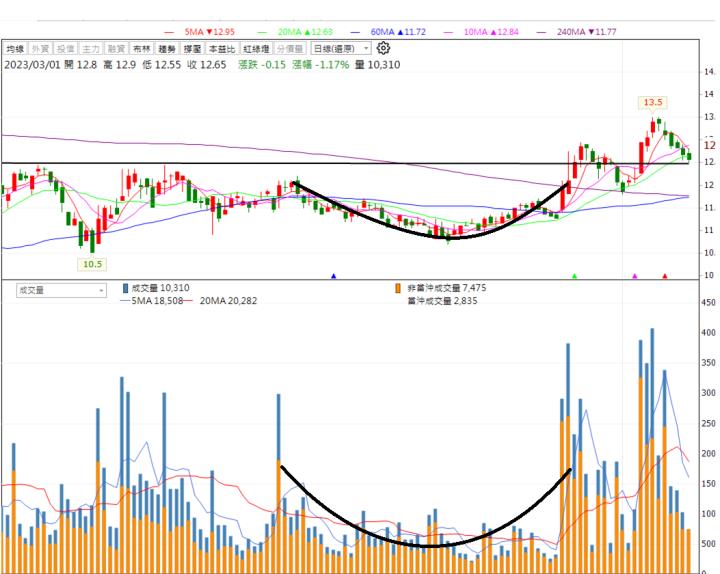
Task: Click the 2023/03/01 date readout
Action: (32, 65)
